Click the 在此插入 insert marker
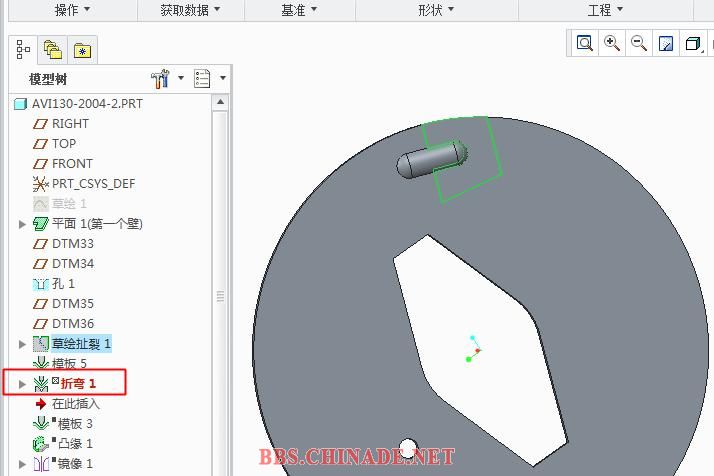This screenshot has width=714, height=476. point(76,404)
